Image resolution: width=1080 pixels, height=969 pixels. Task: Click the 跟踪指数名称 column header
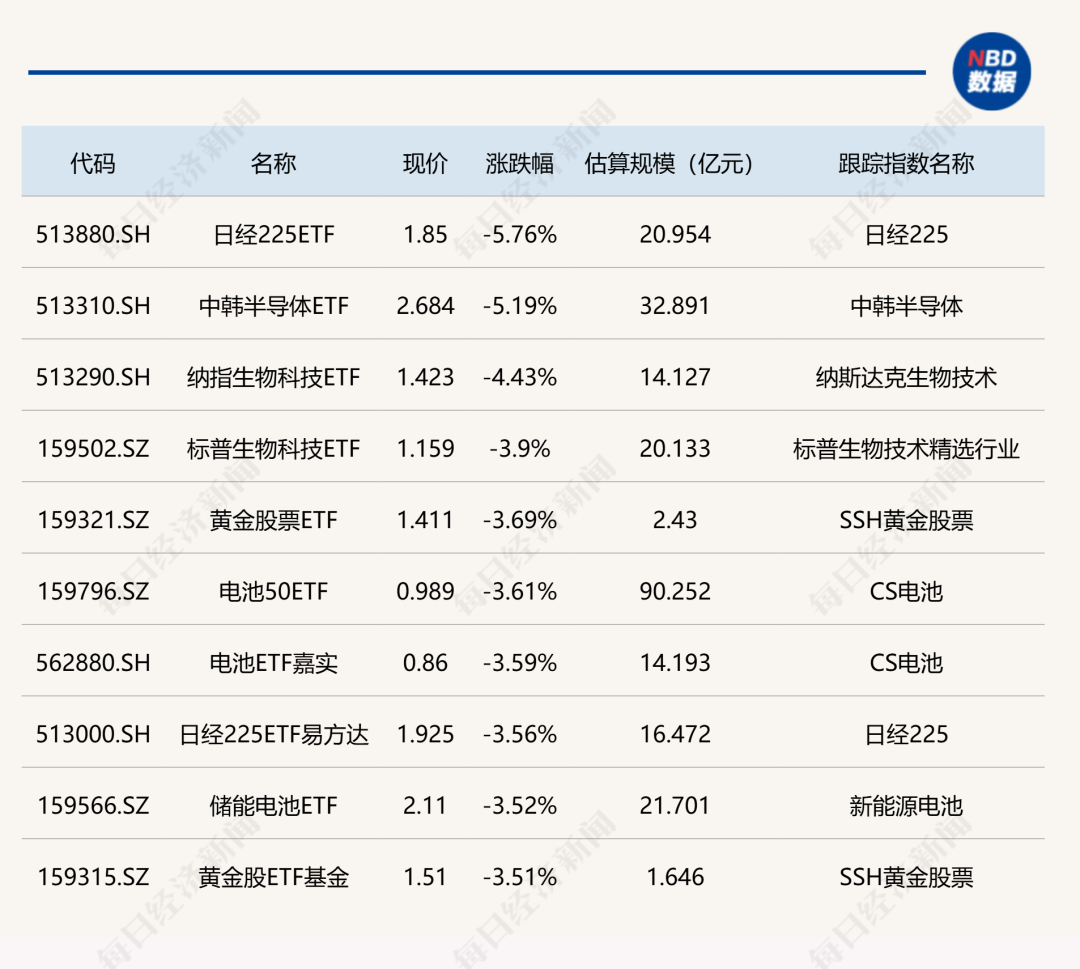pyautogui.click(x=905, y=163)
